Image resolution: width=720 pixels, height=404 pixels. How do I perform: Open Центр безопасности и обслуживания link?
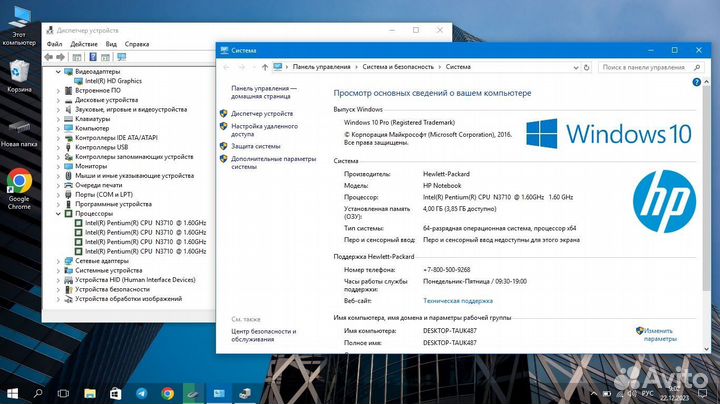pos(264,335)
